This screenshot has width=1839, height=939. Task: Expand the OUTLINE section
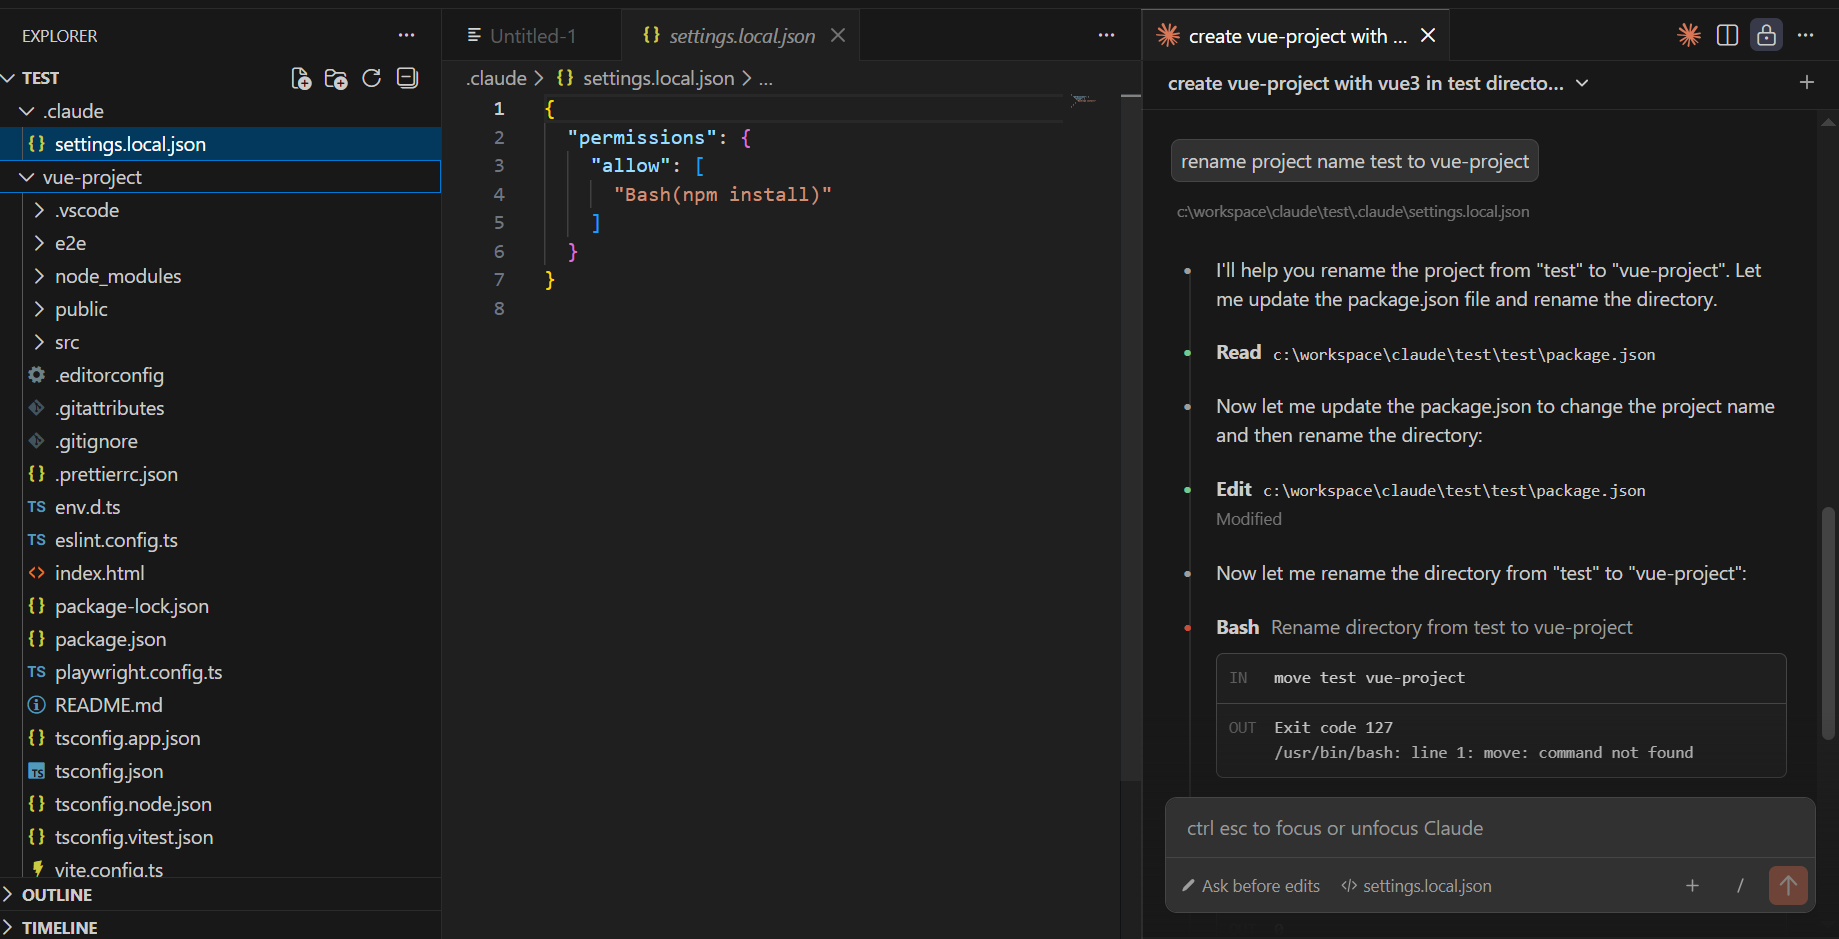pos(220,895)
